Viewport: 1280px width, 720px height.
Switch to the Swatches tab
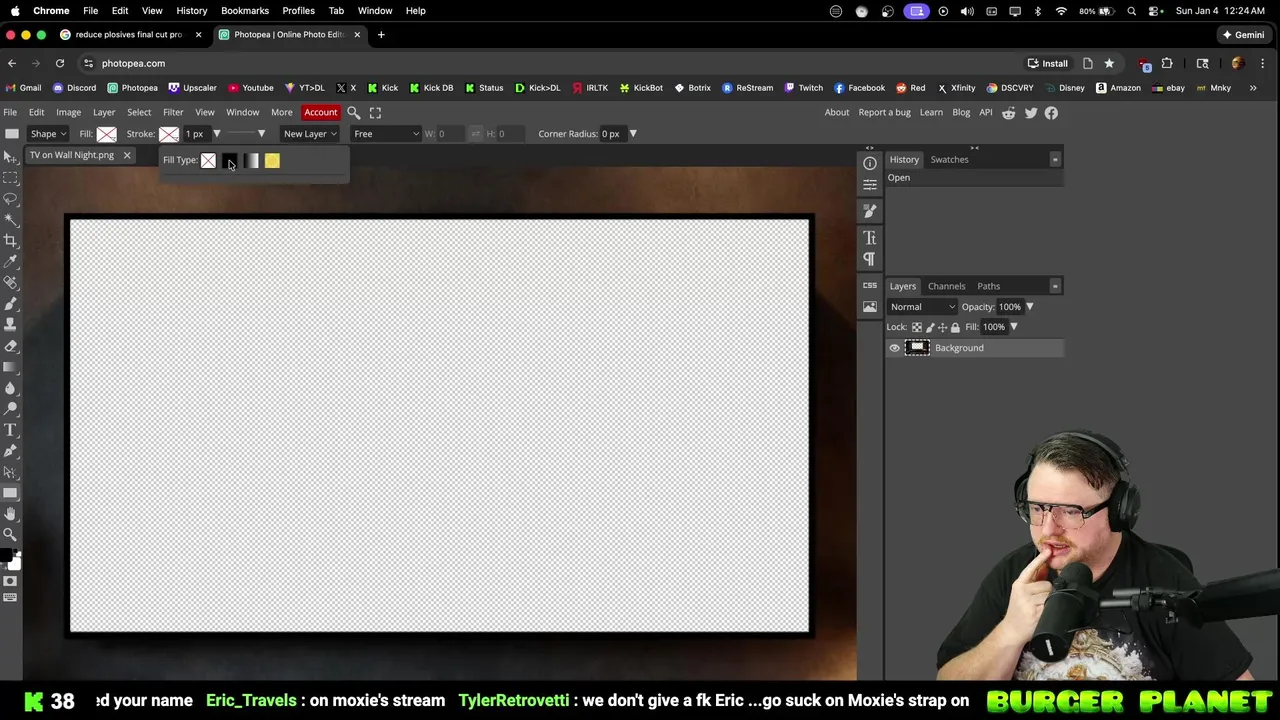pyautogui.click(x=949, y=159)
